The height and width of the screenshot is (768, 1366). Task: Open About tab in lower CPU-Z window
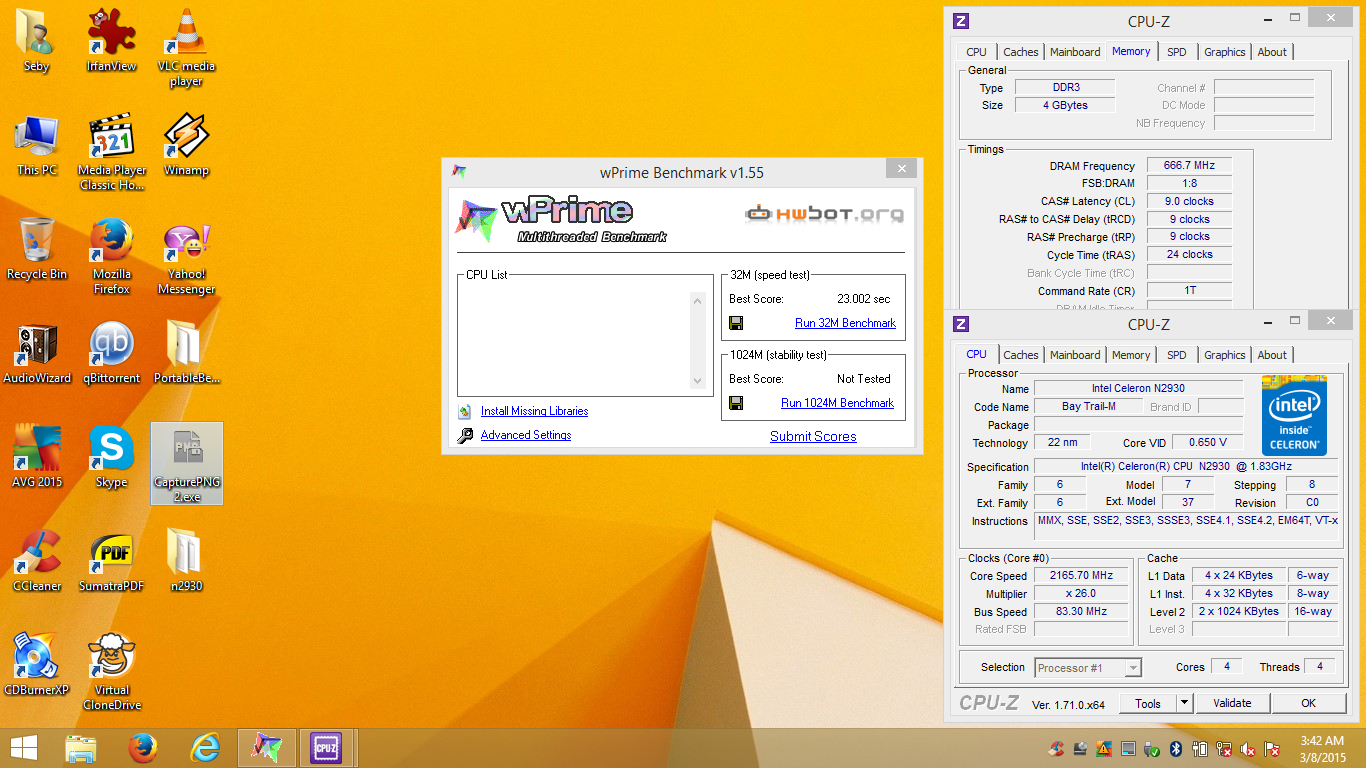[1272, 355]
